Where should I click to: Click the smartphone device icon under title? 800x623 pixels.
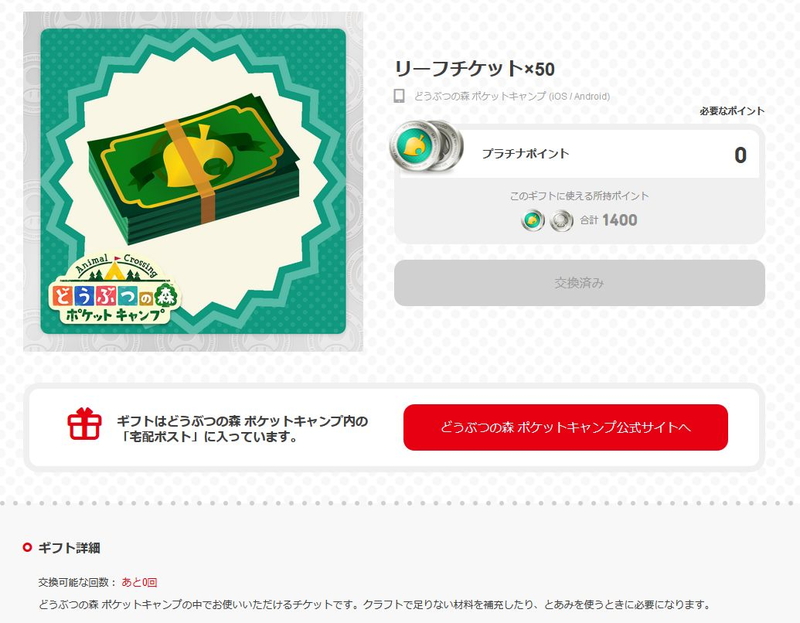click(x=399, y=96)
